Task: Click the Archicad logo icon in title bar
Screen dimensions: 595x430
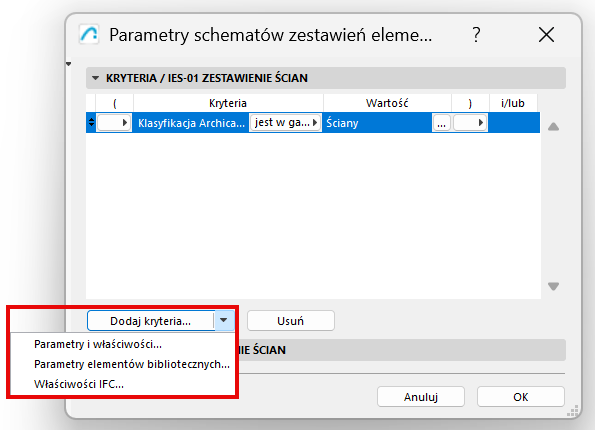Action: [89, 35]
